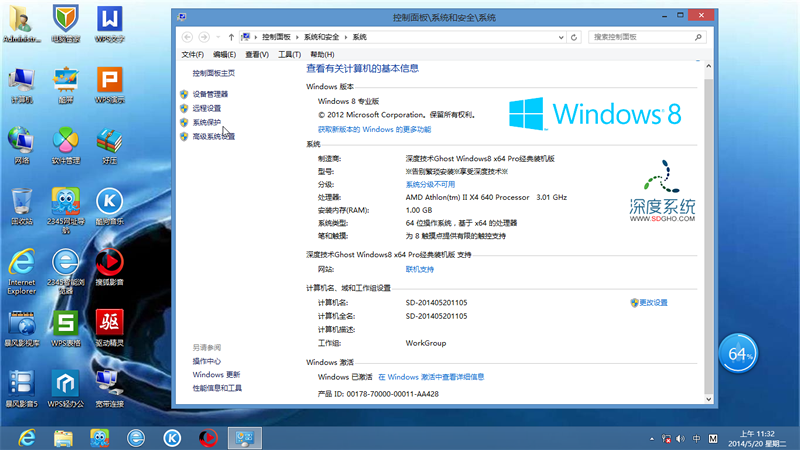Open the 编辑(E) menu

pos(224,55)
